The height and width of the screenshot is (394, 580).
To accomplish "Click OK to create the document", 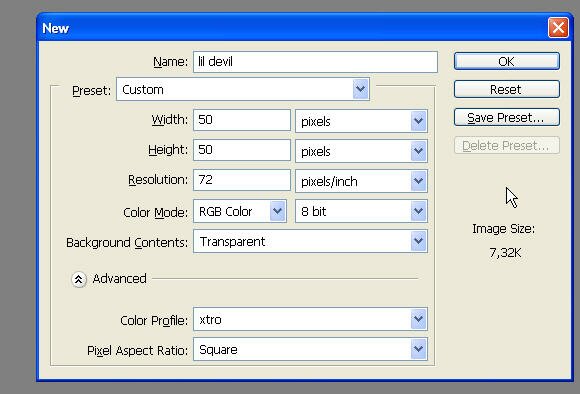I will pyautogui.click(x=506, y=61).
